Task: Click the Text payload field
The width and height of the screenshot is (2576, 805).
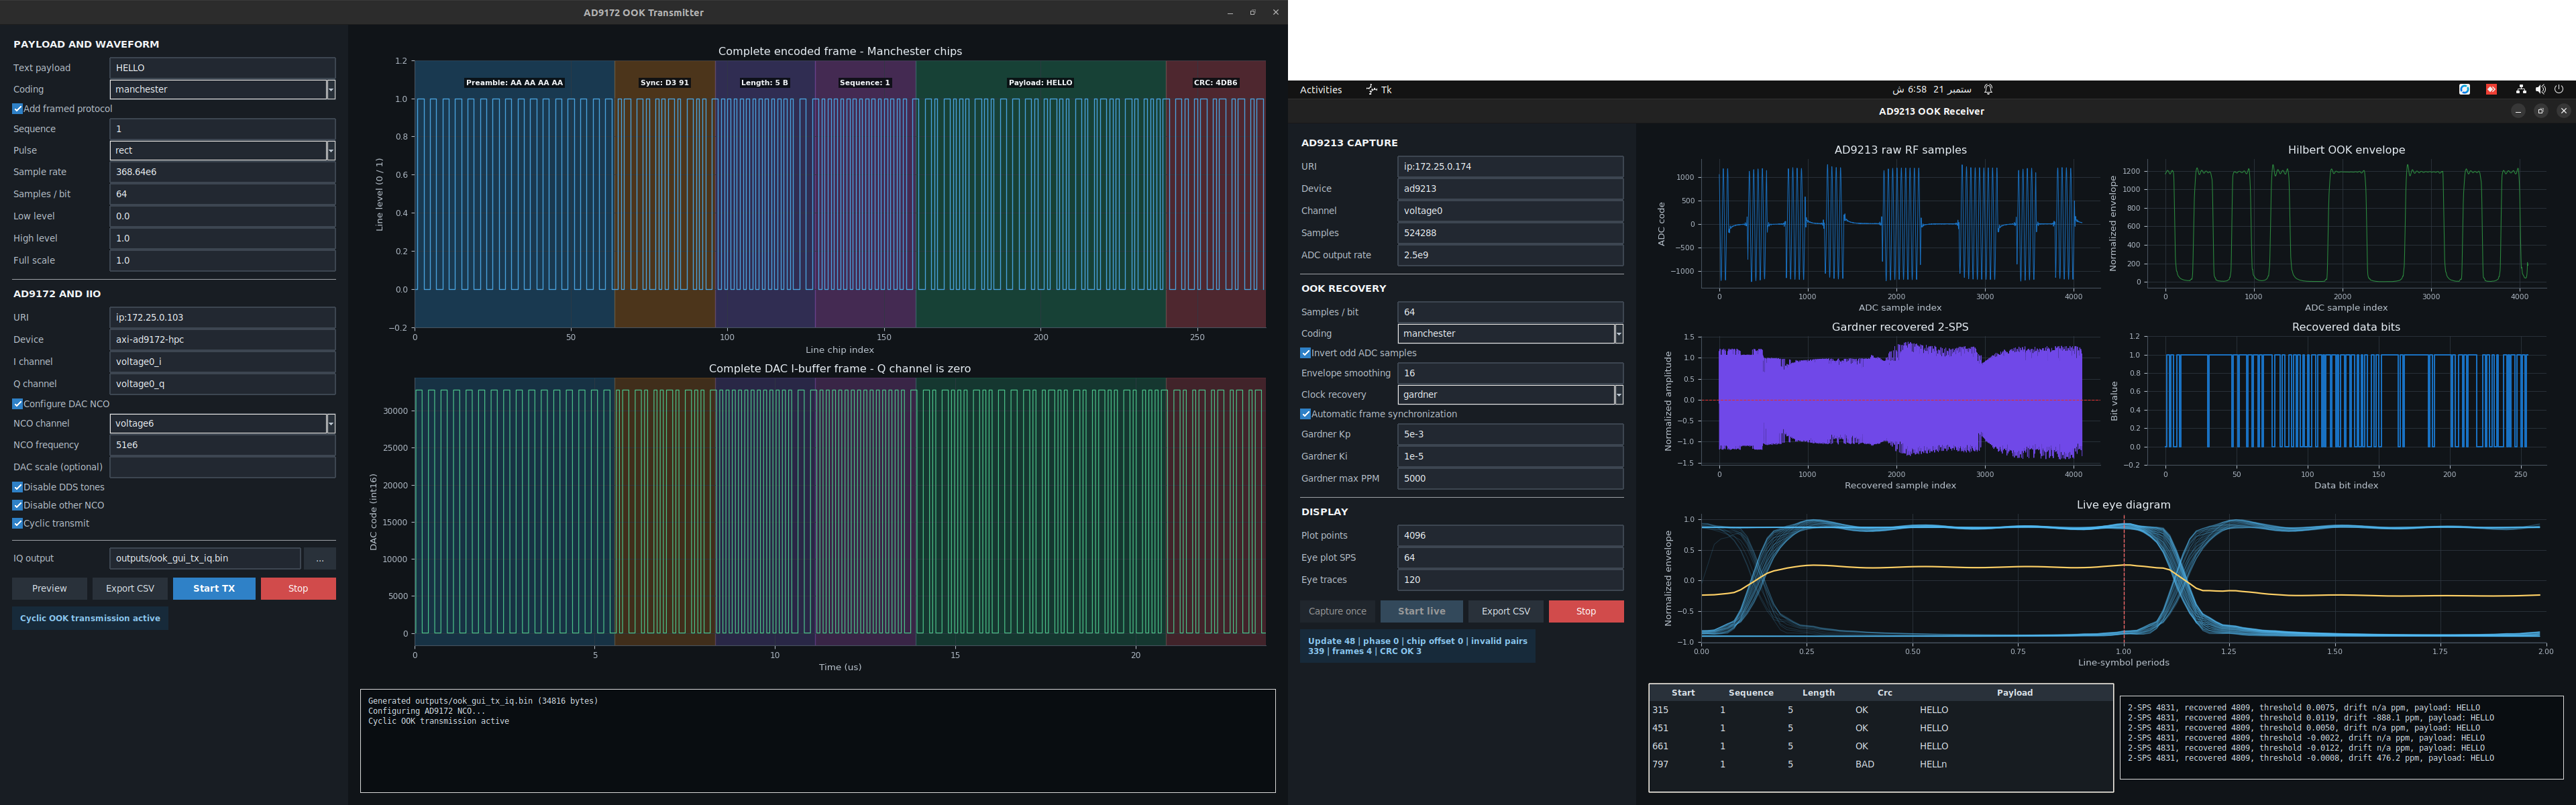Action: tap(222, 67)
